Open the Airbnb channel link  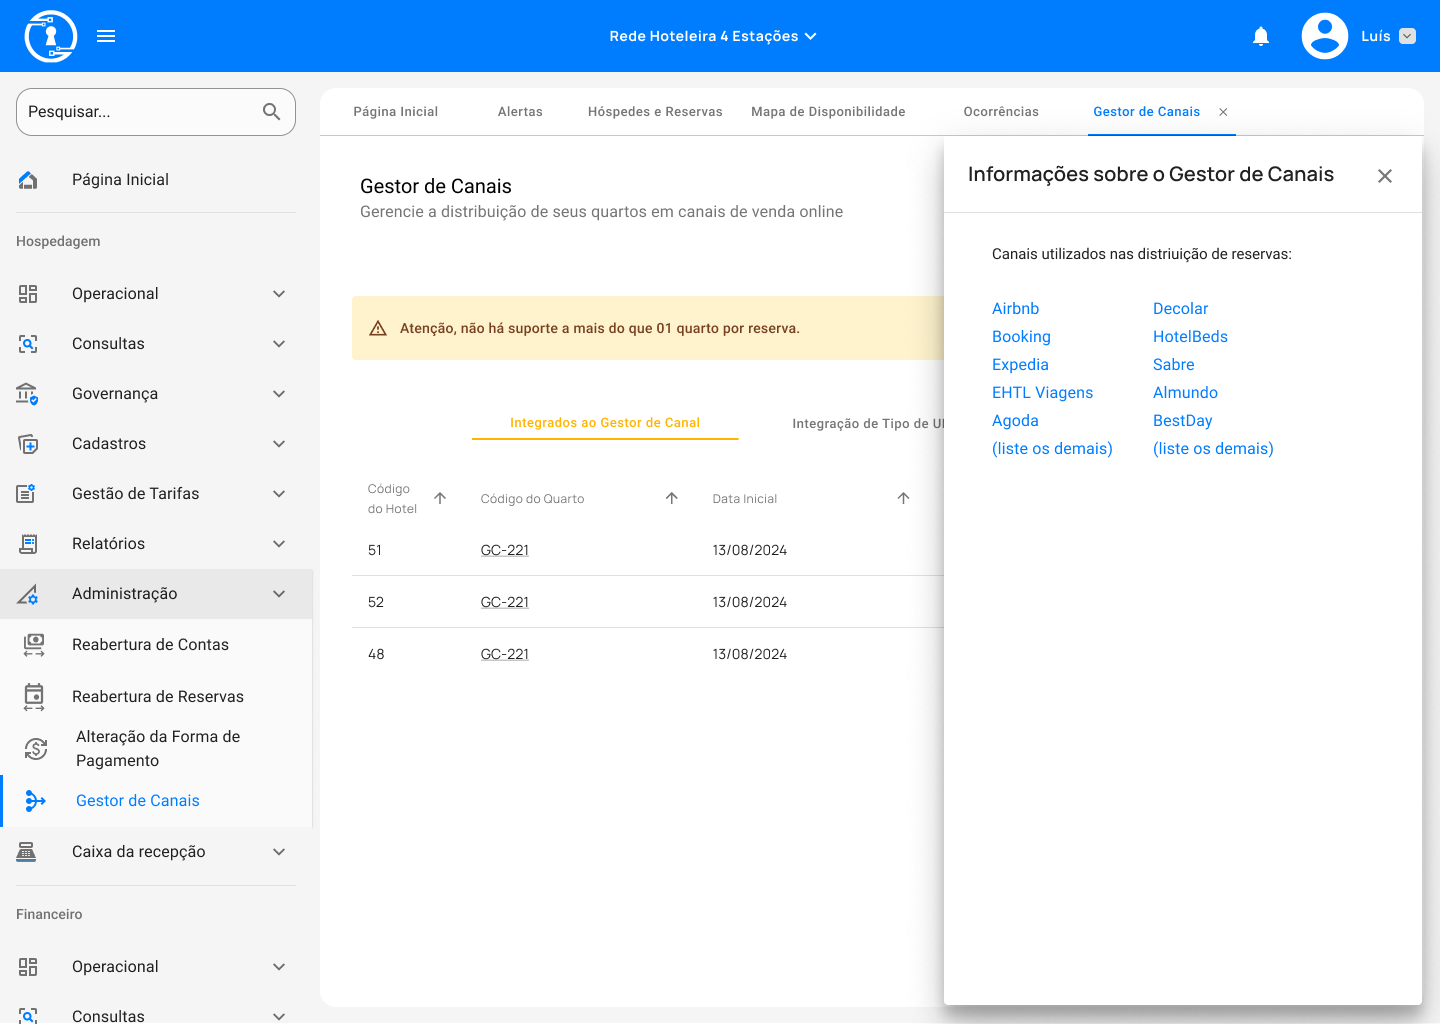point(1015,308)
